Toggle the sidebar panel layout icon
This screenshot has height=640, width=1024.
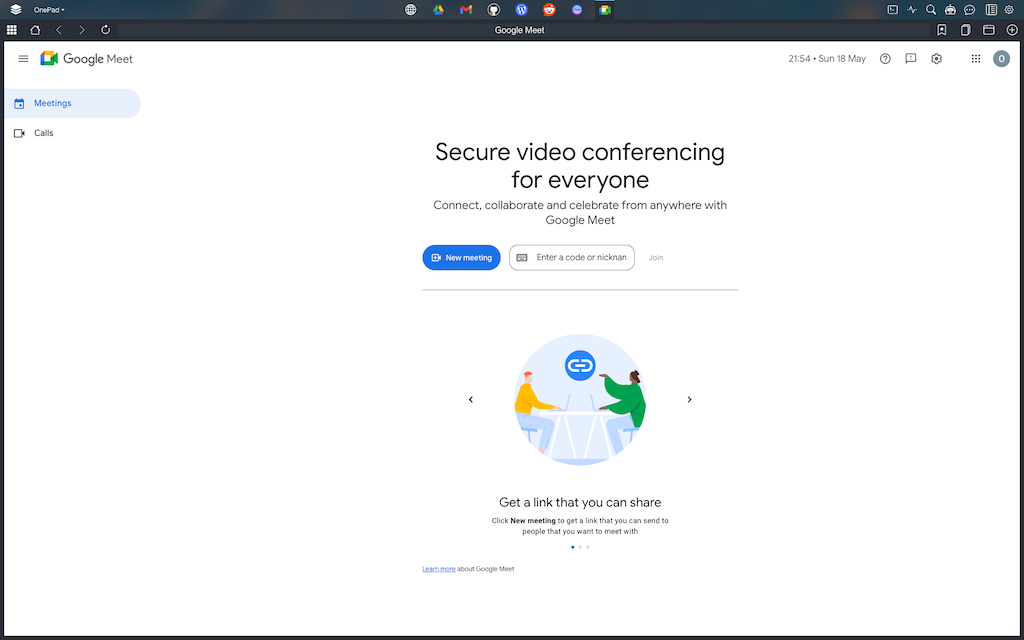point(991,10)
